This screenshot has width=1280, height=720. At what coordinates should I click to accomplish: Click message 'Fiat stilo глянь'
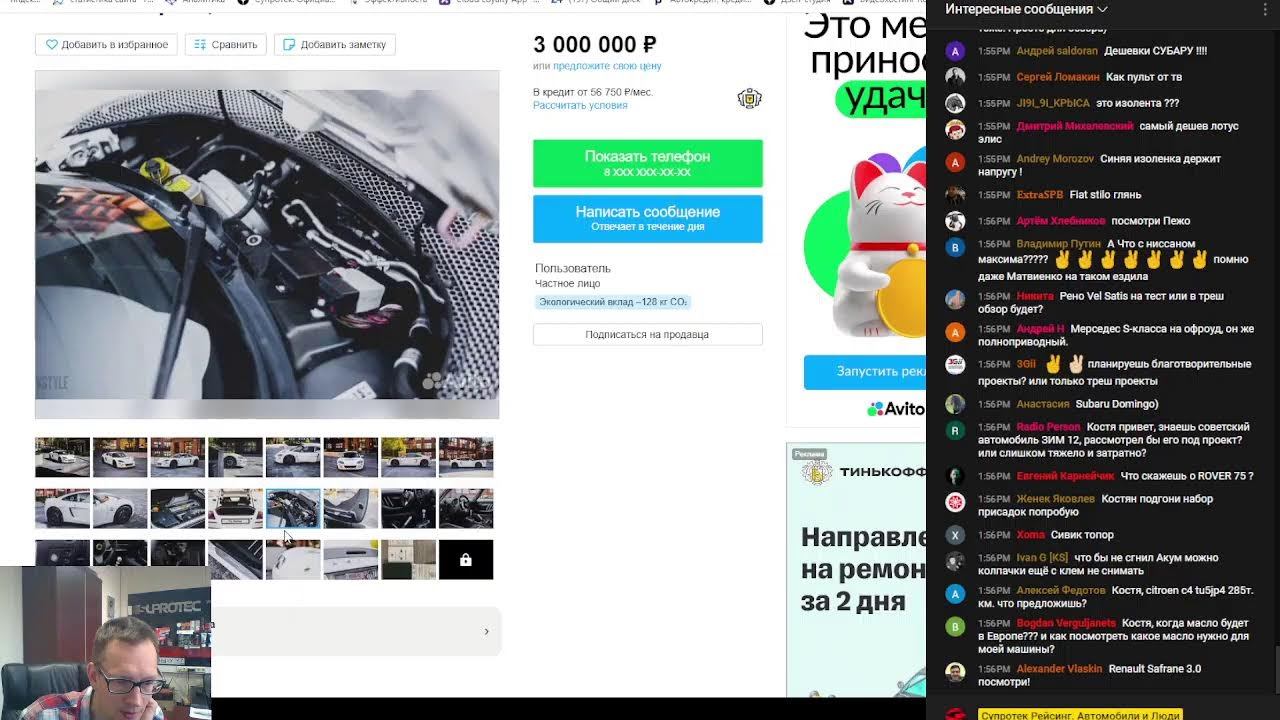pos(1105,195)
